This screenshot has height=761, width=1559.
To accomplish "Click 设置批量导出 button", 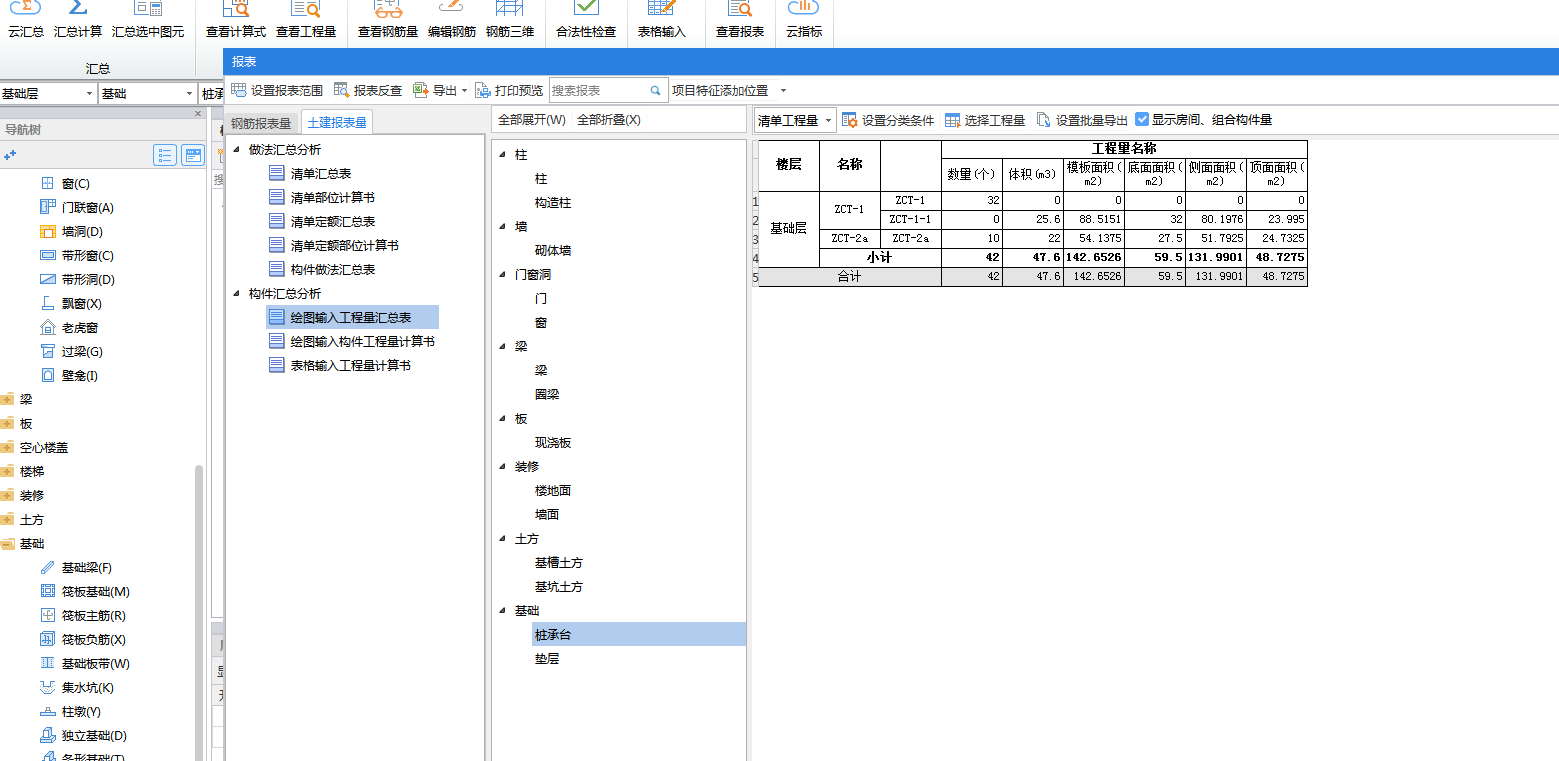I will (x=1082, y=120).
